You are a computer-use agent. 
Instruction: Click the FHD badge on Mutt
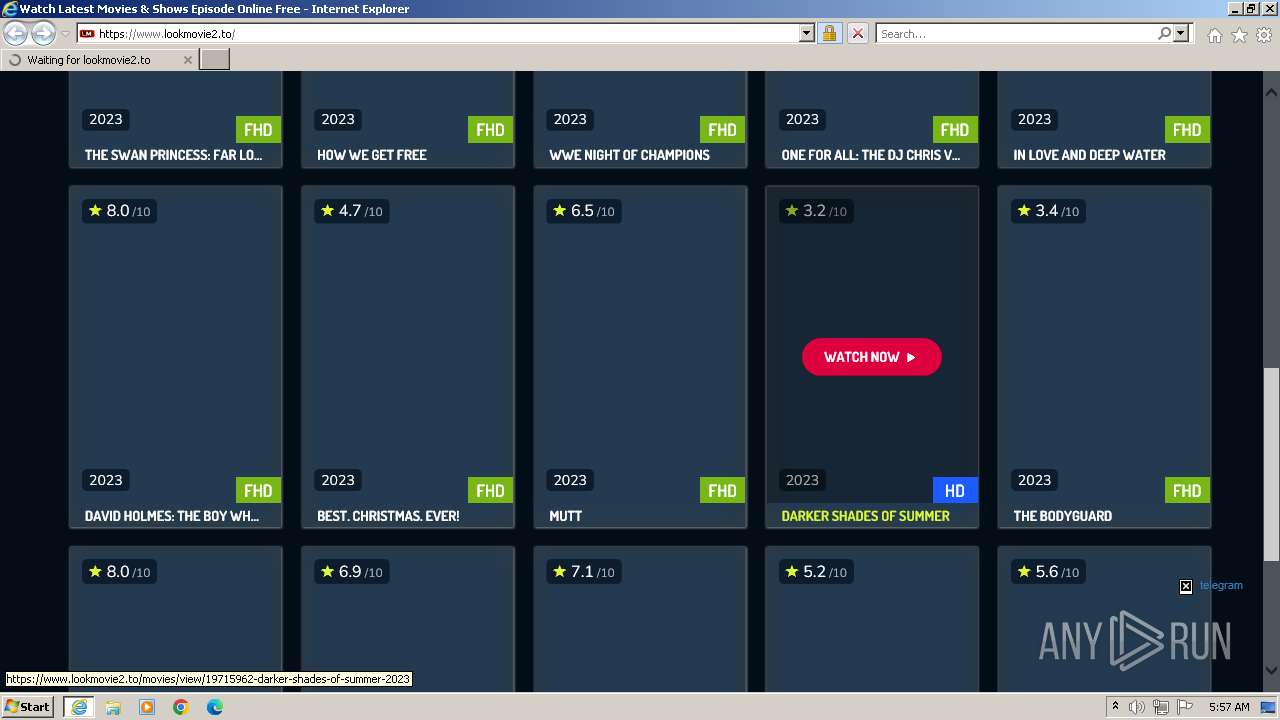click(x=722, y=490)
